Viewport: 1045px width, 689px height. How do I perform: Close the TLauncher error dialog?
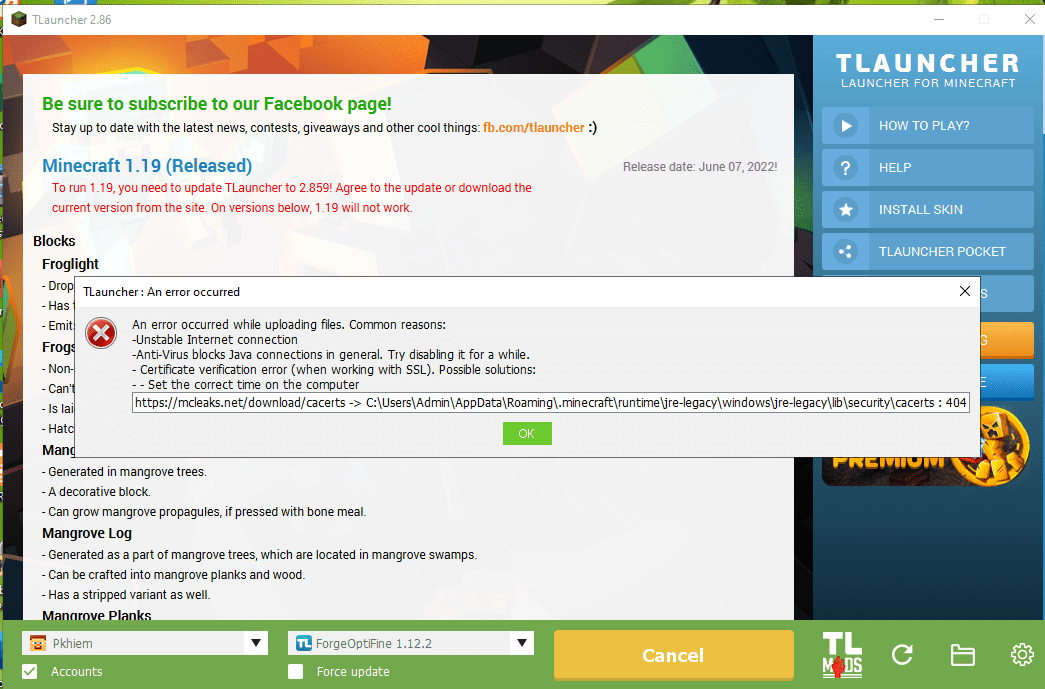964,291
